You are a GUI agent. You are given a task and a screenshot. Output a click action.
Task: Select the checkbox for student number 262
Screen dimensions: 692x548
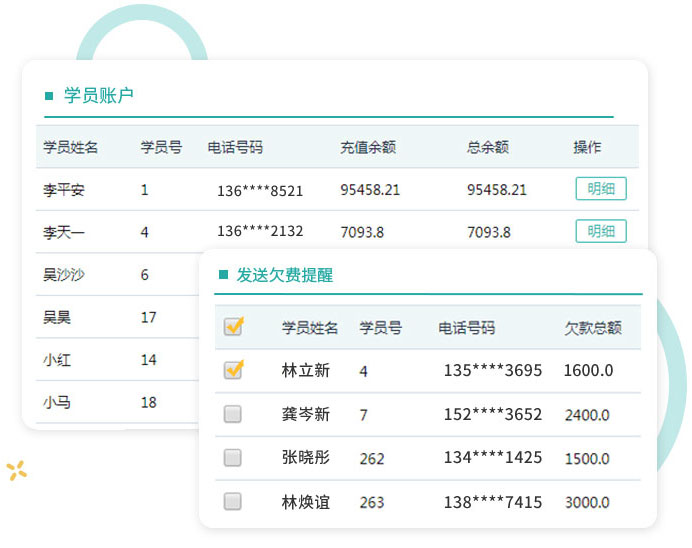[x=233, y=458]
